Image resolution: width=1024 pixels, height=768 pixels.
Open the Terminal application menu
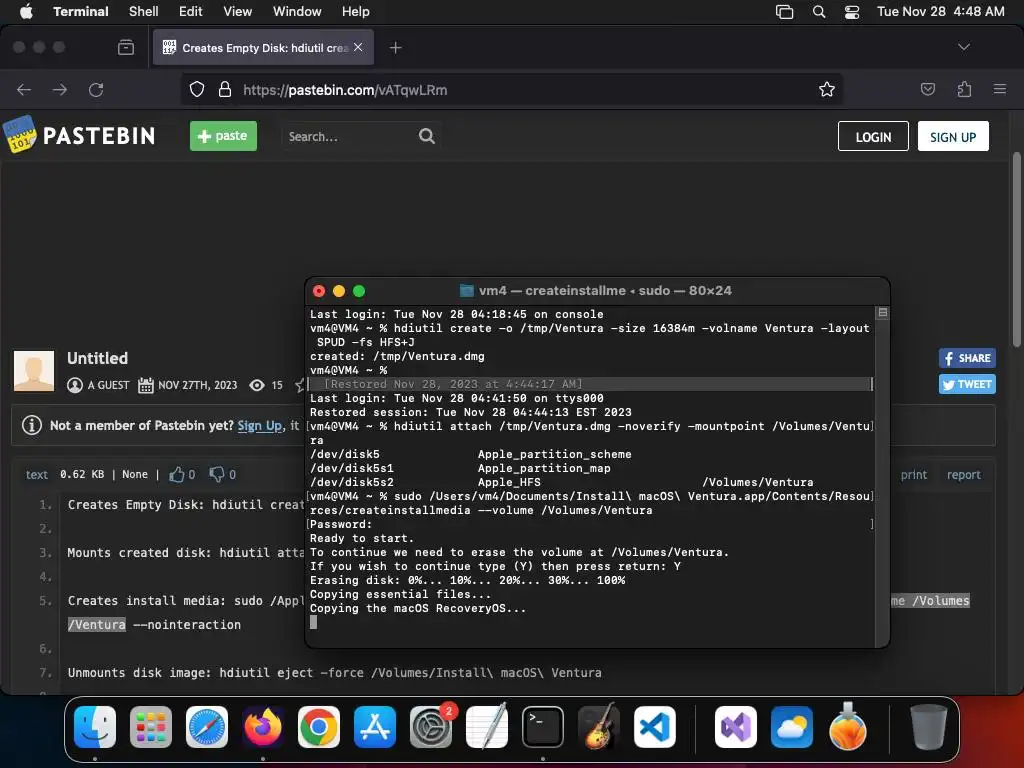click(81, 11)
